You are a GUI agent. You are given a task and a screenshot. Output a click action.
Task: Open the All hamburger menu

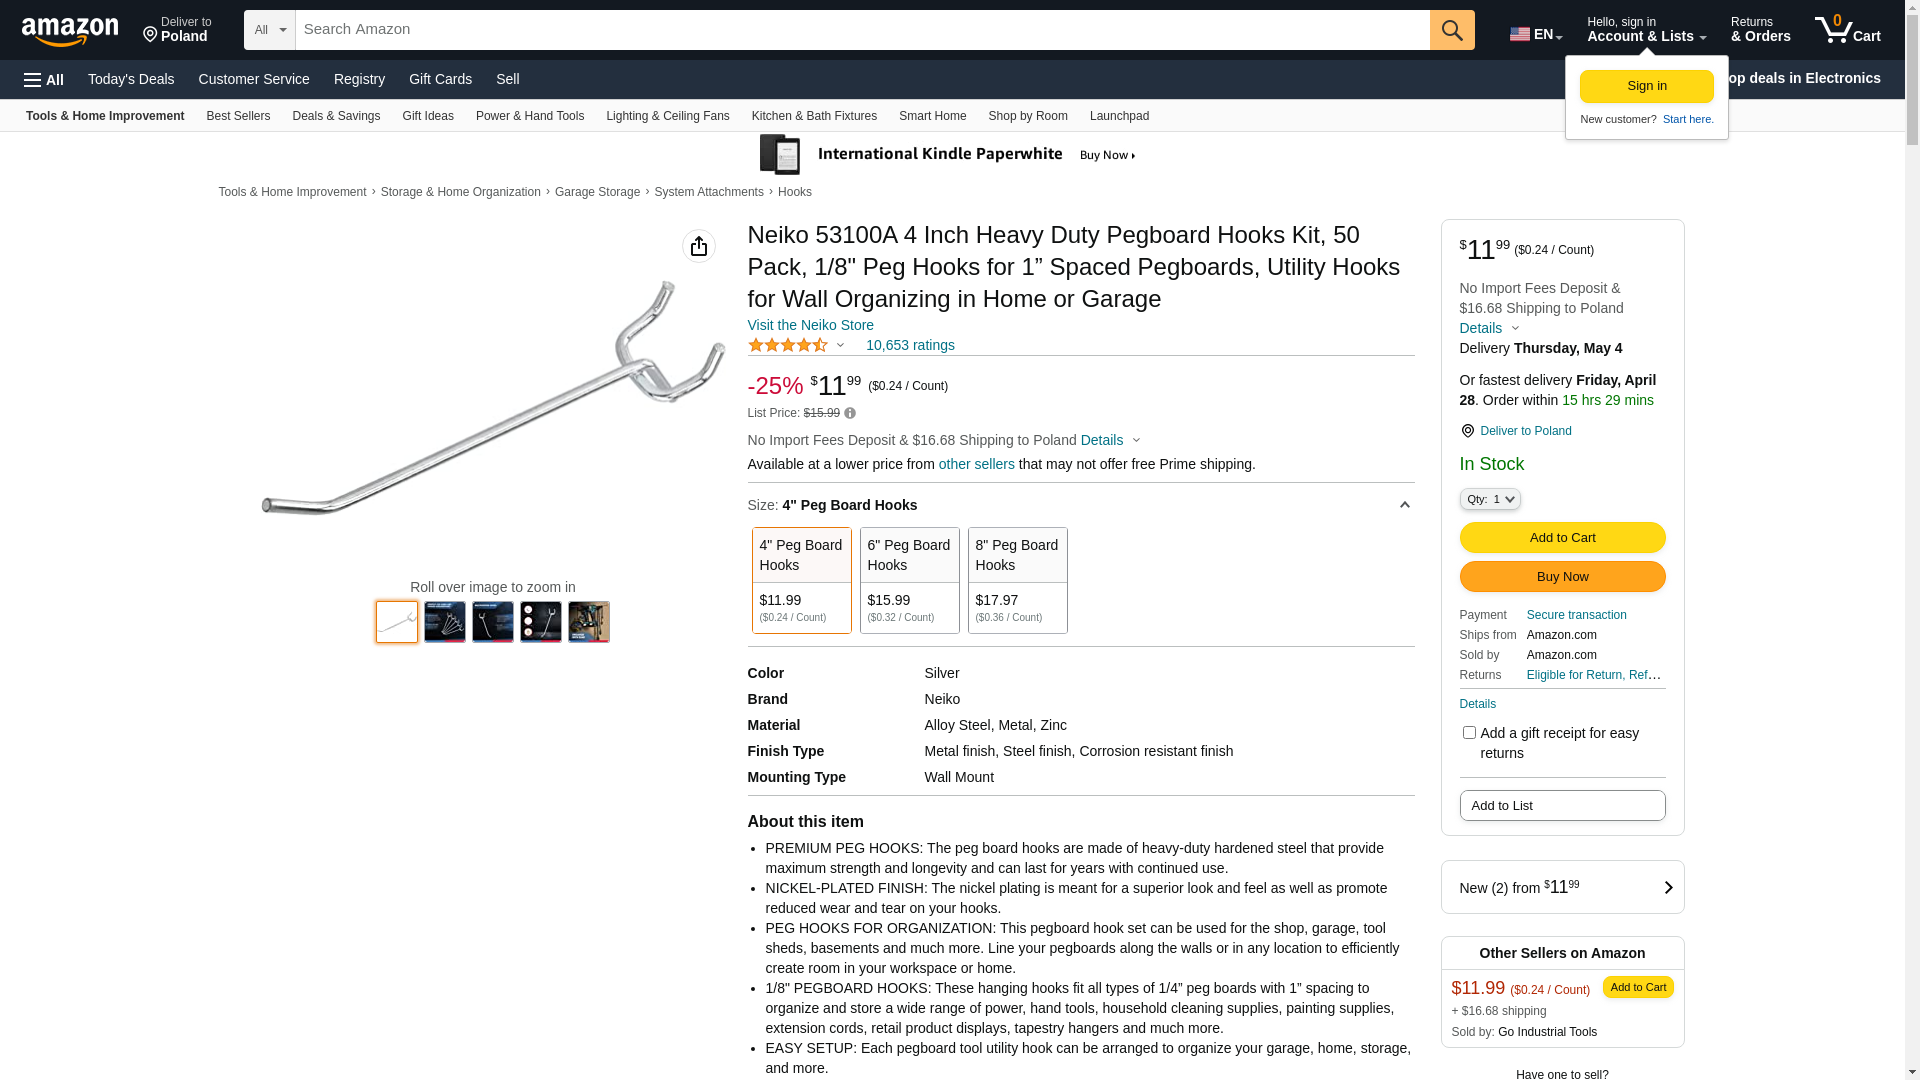point(44,79)
